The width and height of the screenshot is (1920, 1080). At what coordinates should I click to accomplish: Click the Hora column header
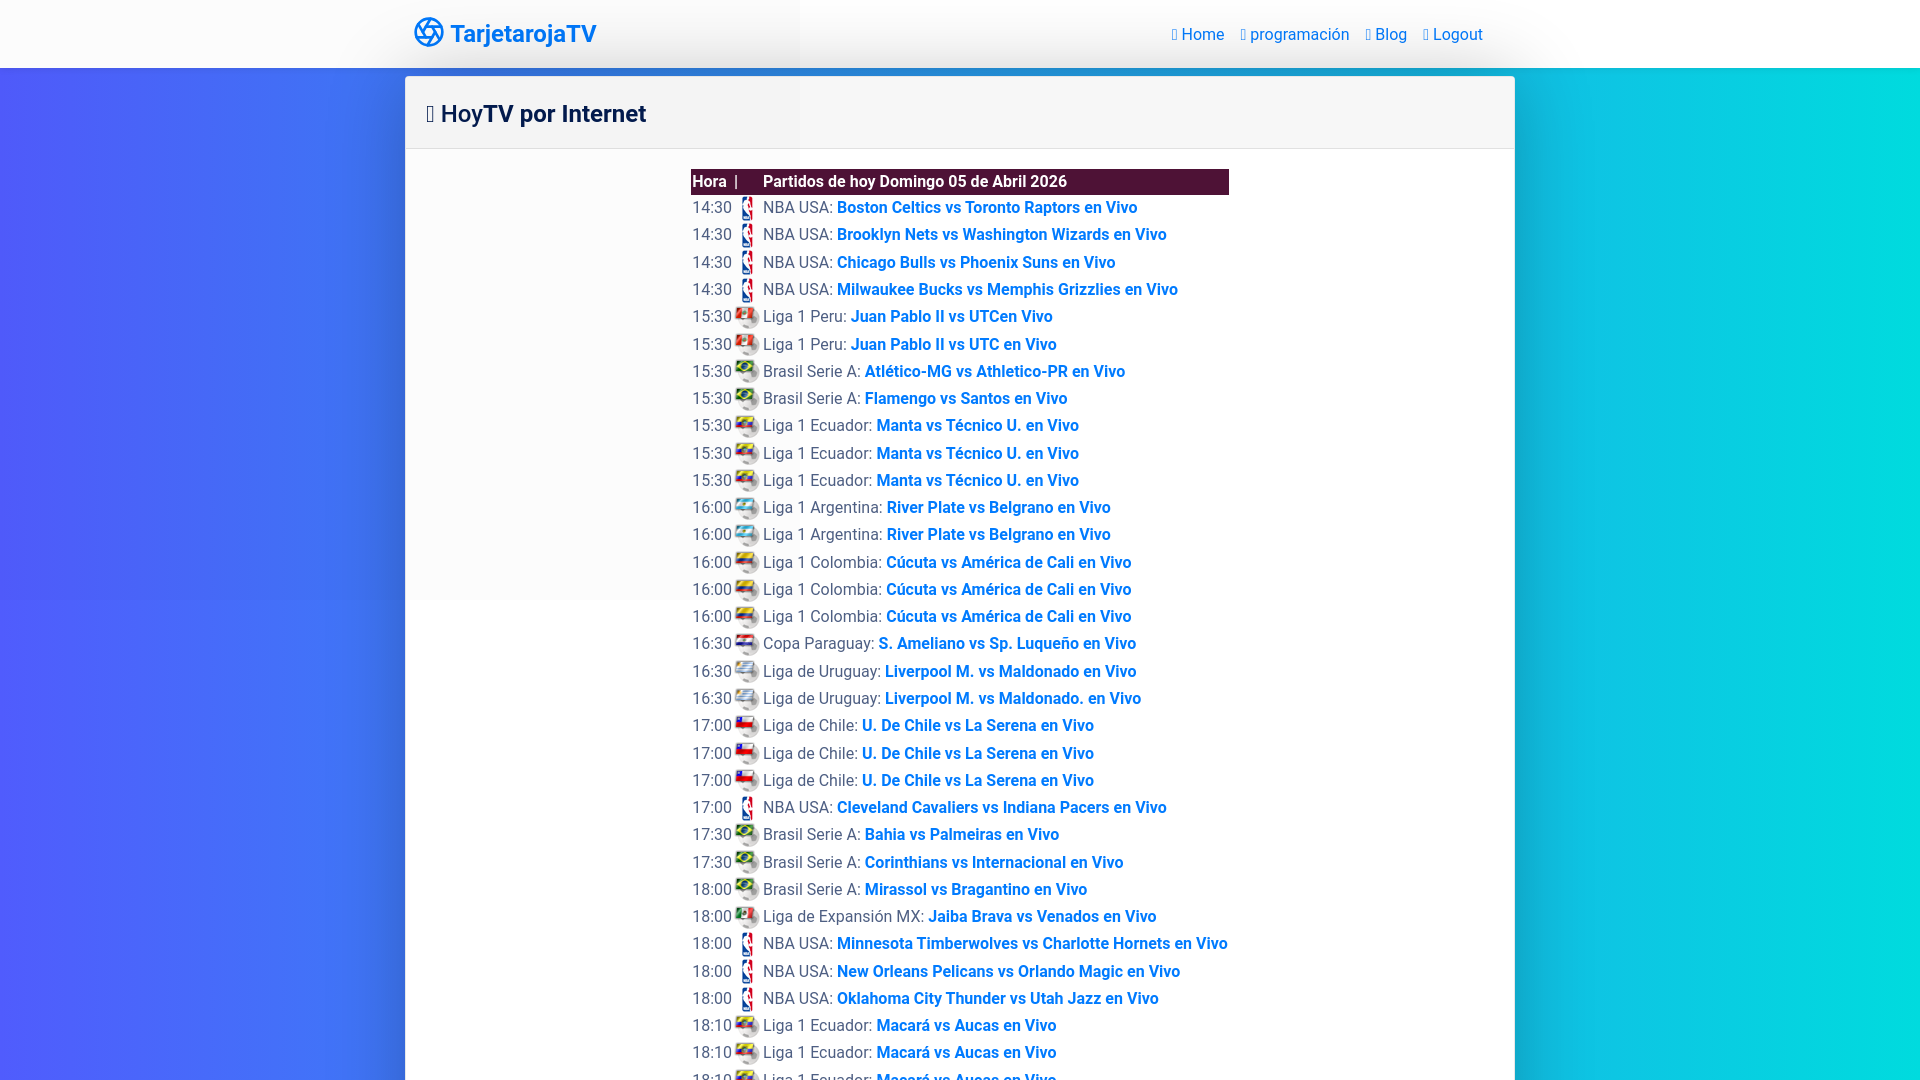click(x=709, y=182)
